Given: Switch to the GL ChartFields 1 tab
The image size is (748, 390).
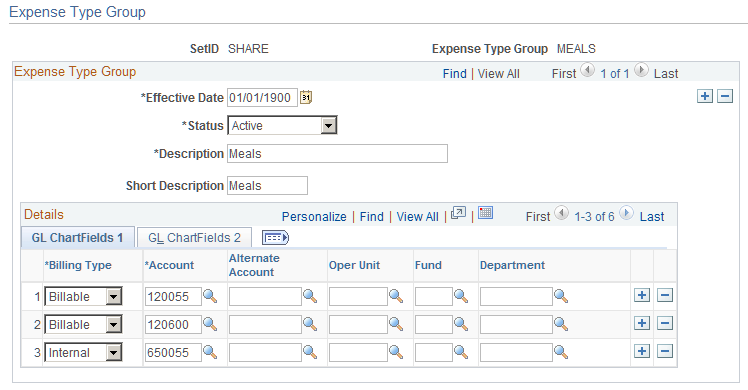Looking at the screenshot, I should pyautogui.click(x=77, y=237).
